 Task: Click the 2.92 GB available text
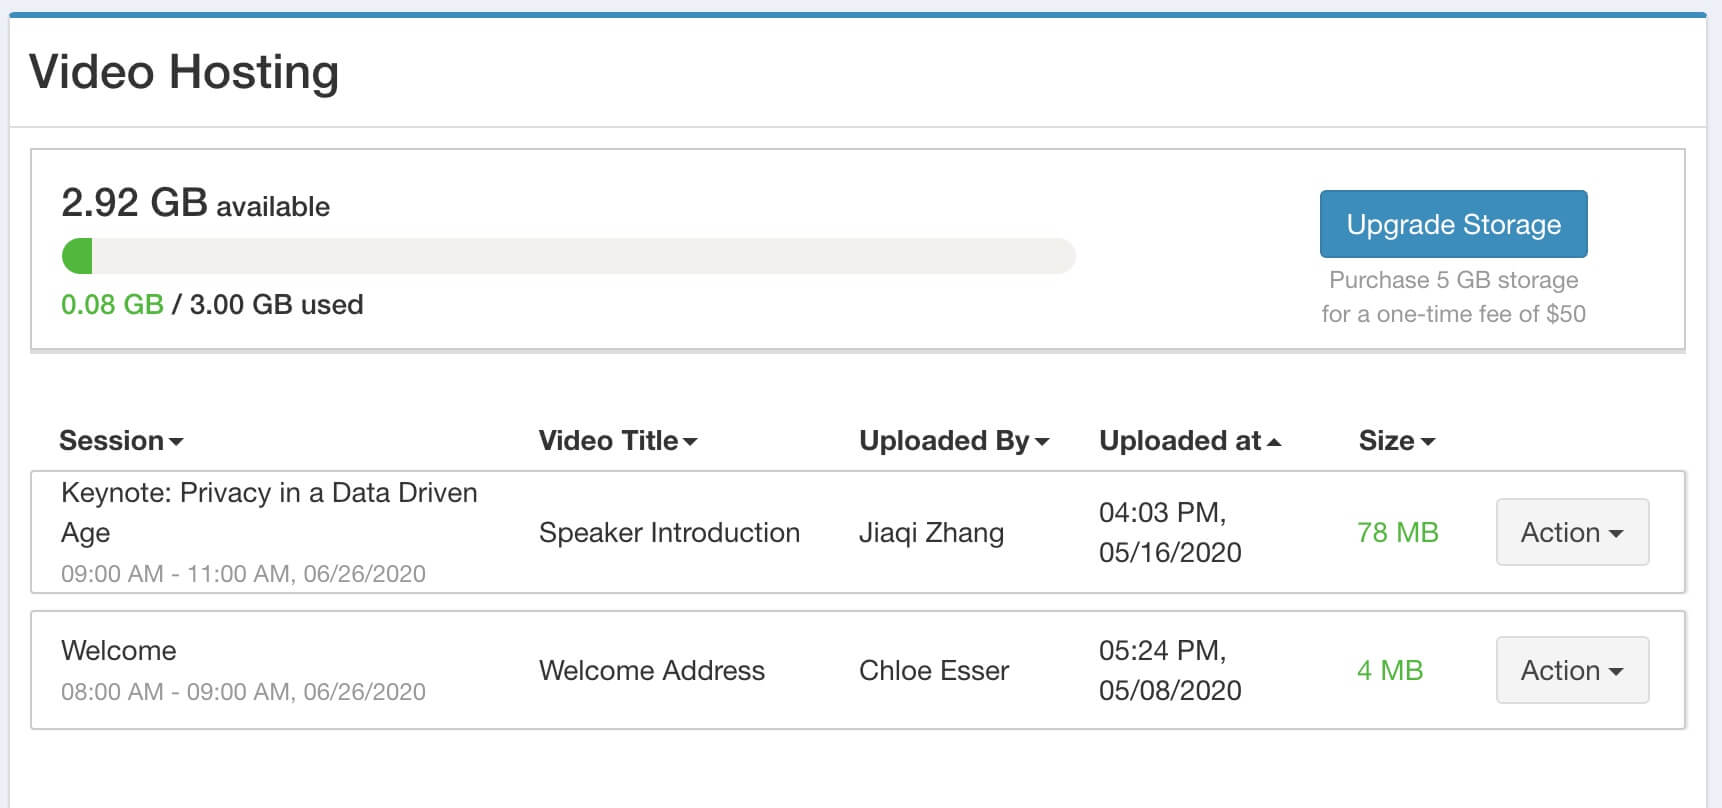[195, 203]
